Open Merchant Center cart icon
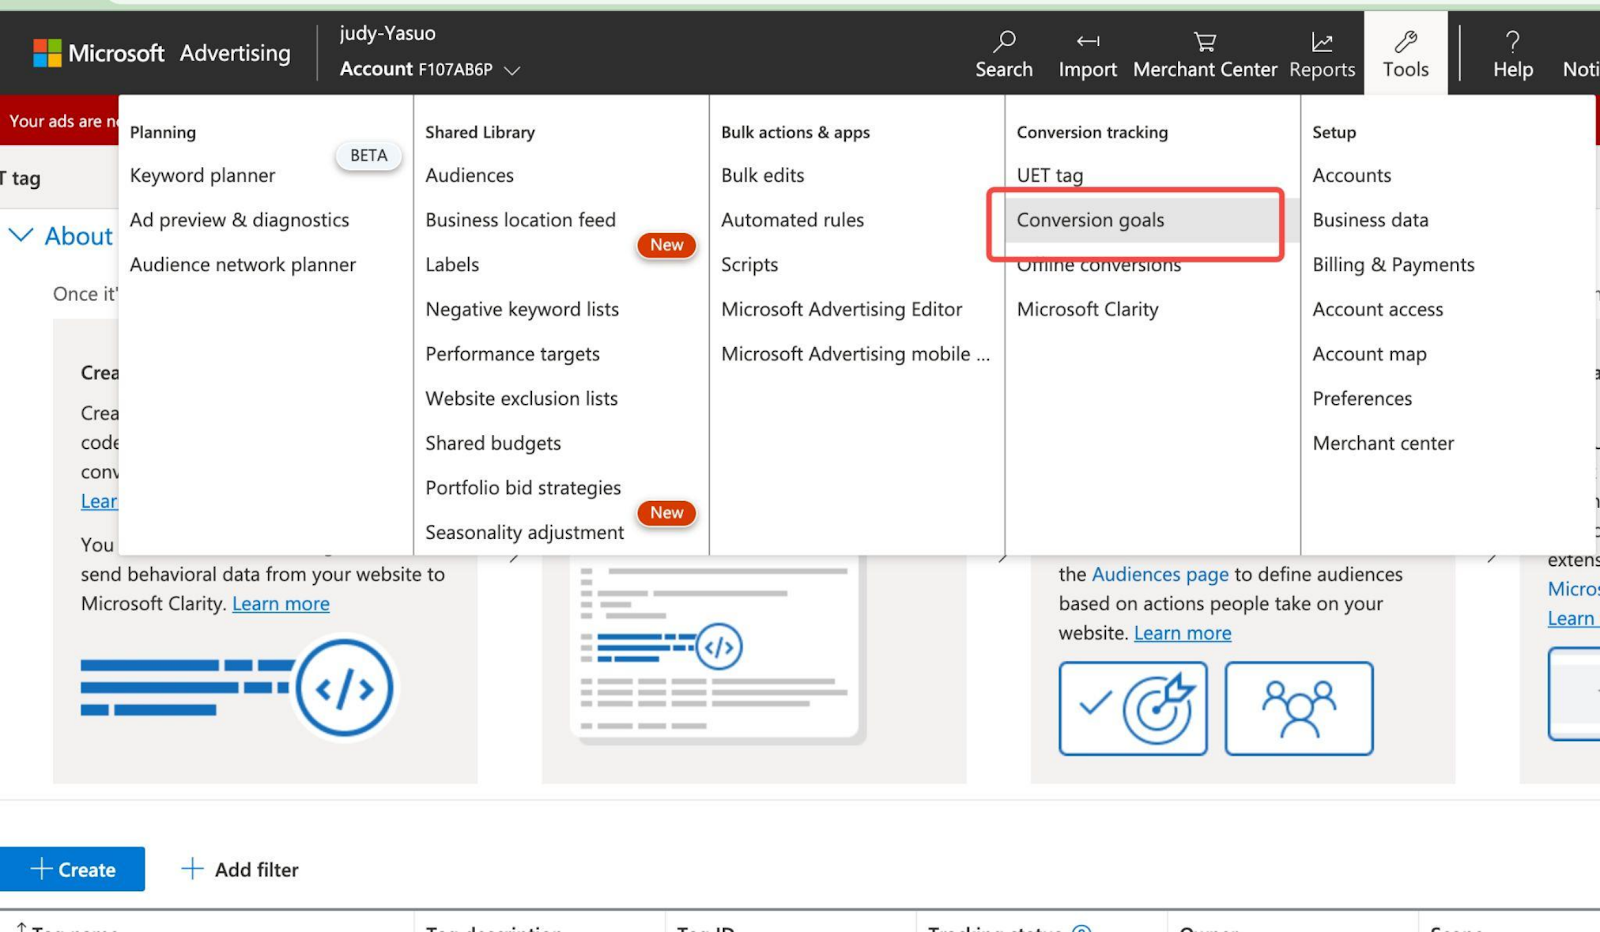This screenshot has height=932, width=1600. click(1205, 41)
